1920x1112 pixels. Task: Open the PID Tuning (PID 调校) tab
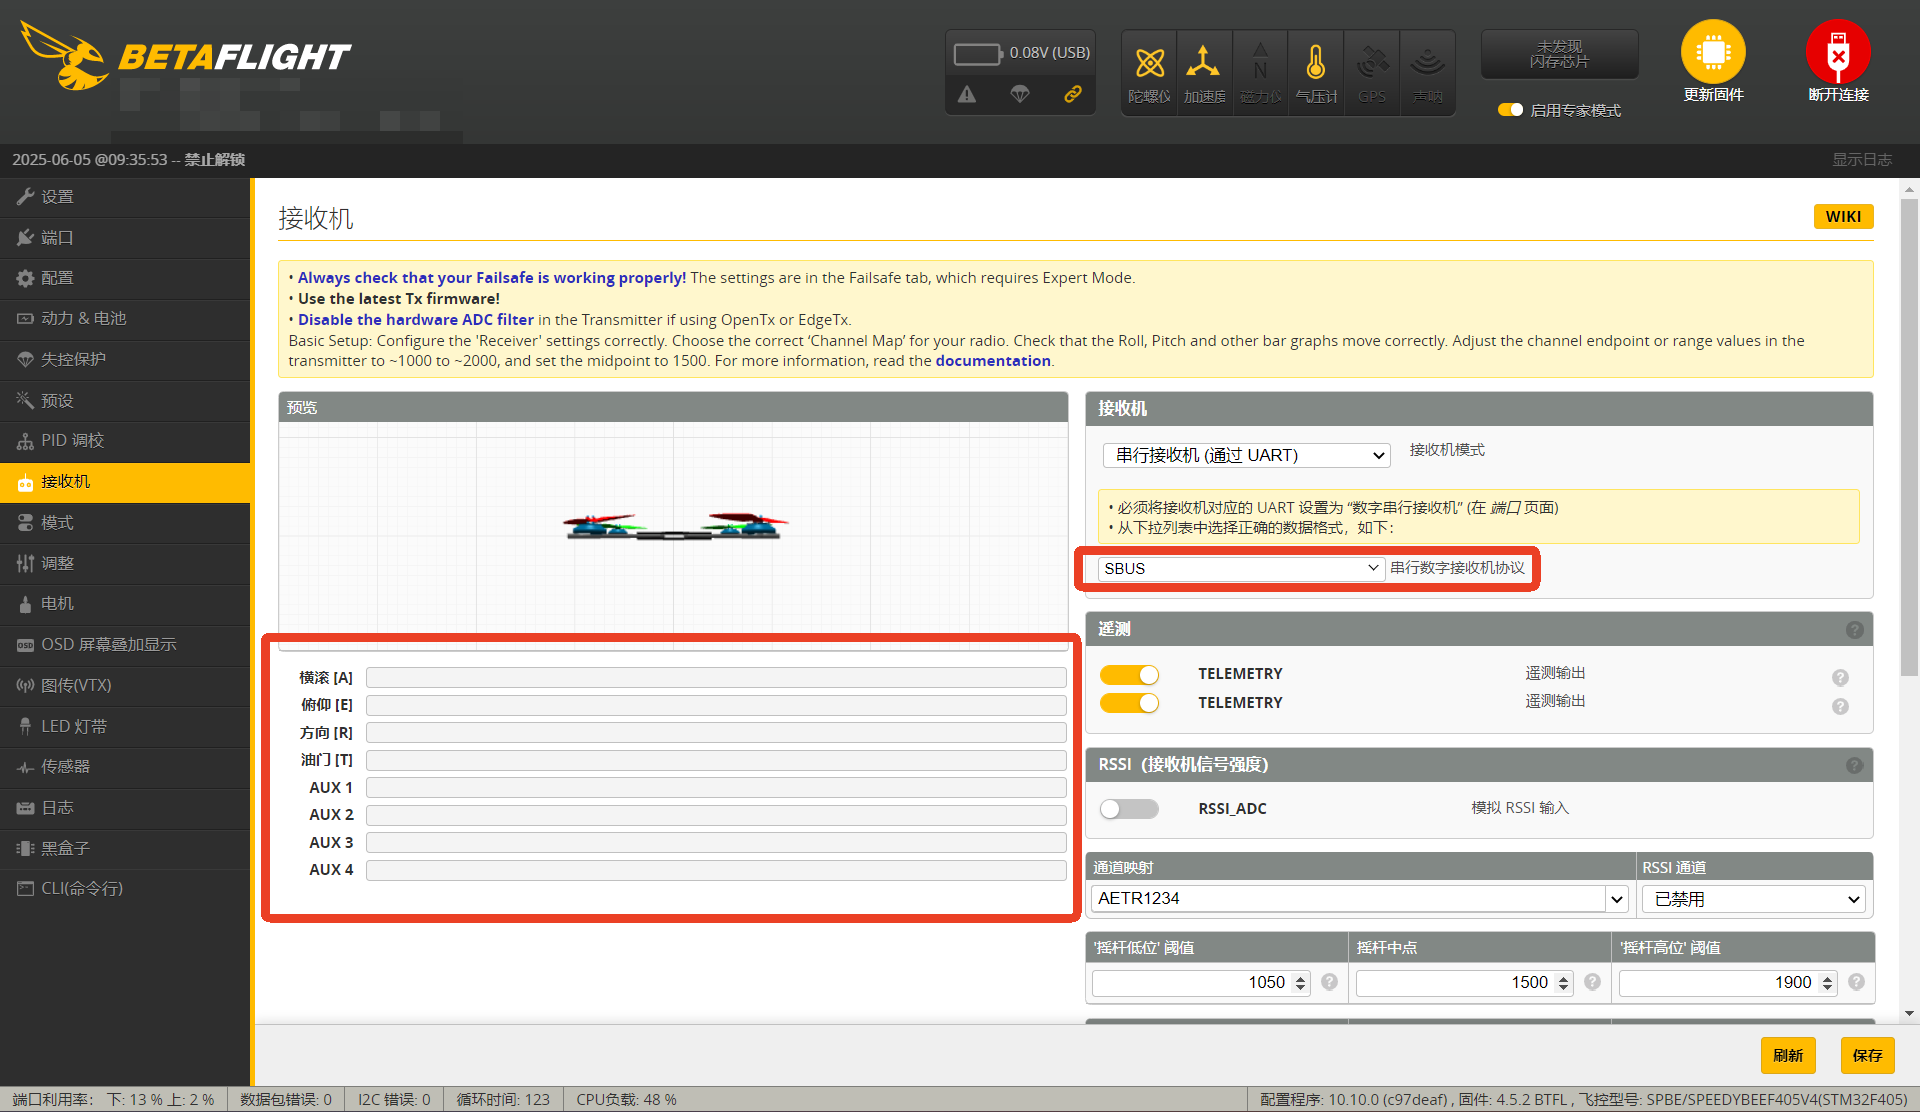[x=125, y=441]
